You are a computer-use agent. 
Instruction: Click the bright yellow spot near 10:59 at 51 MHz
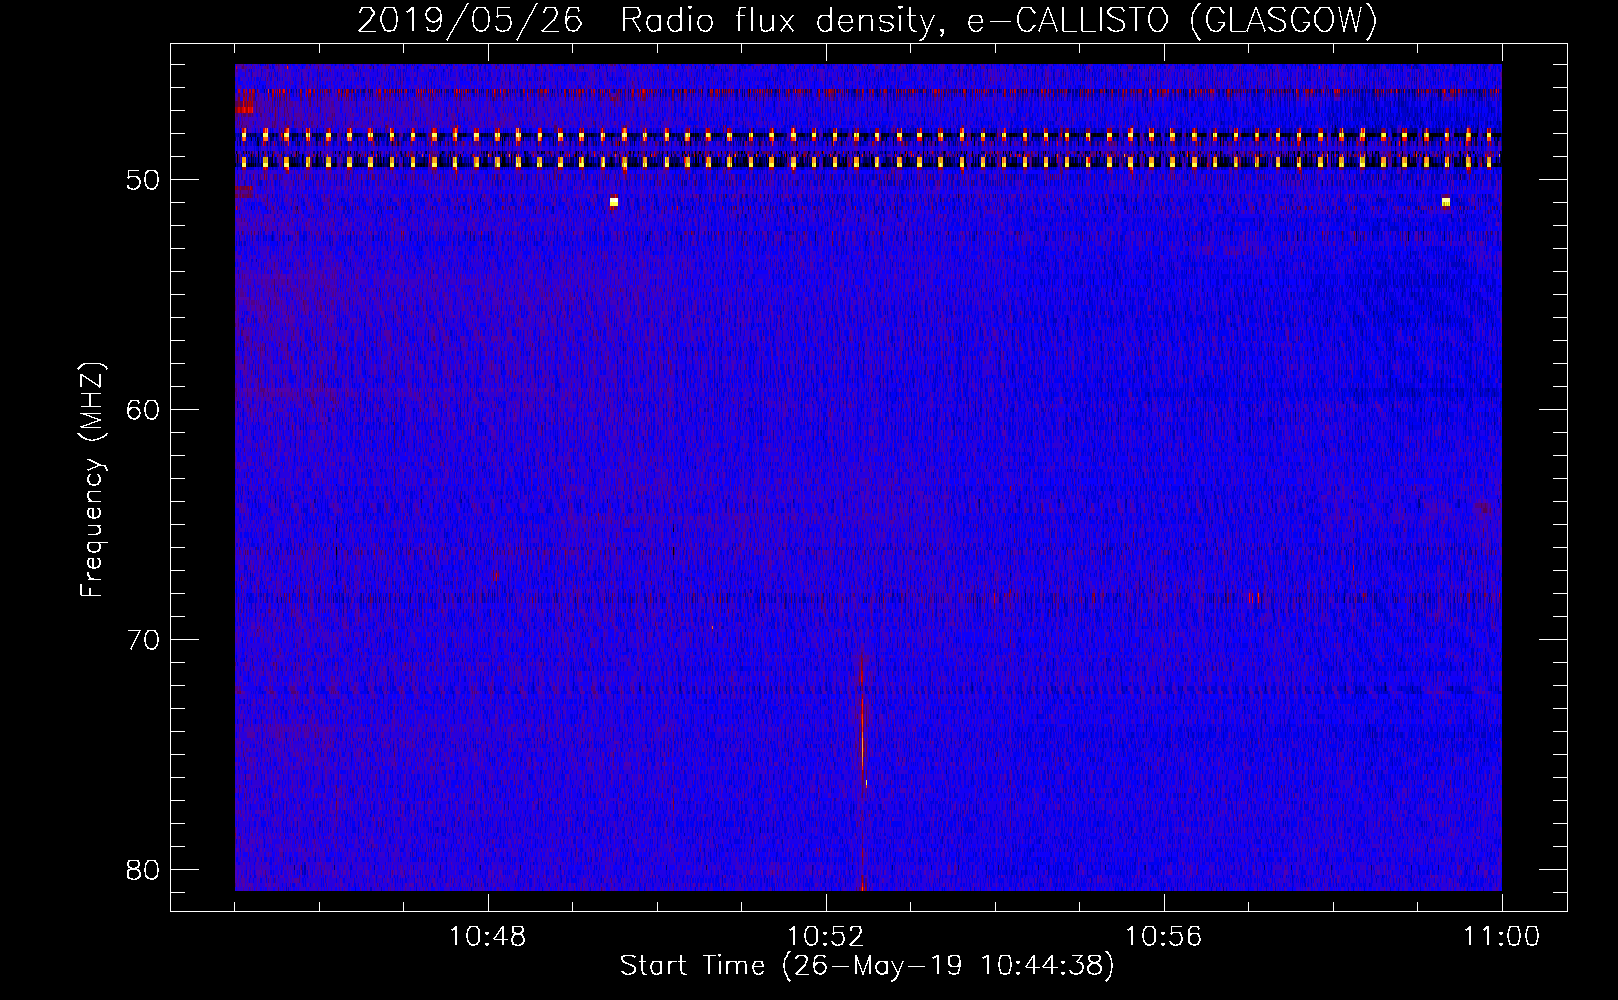tap(1446, 202)
